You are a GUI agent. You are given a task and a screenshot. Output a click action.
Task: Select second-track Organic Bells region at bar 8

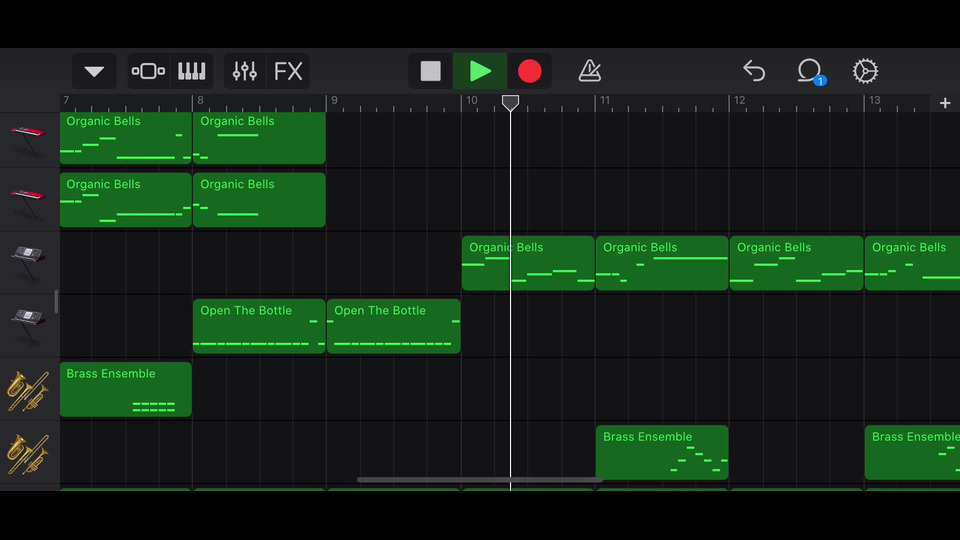tap(259, 200)
